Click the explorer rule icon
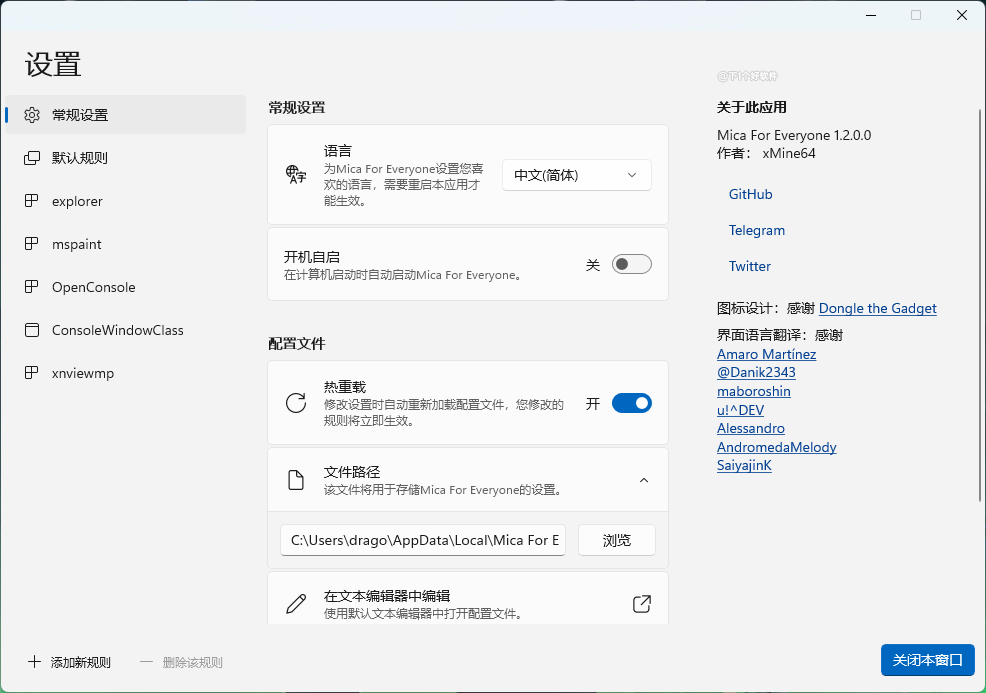 point(32,201)
